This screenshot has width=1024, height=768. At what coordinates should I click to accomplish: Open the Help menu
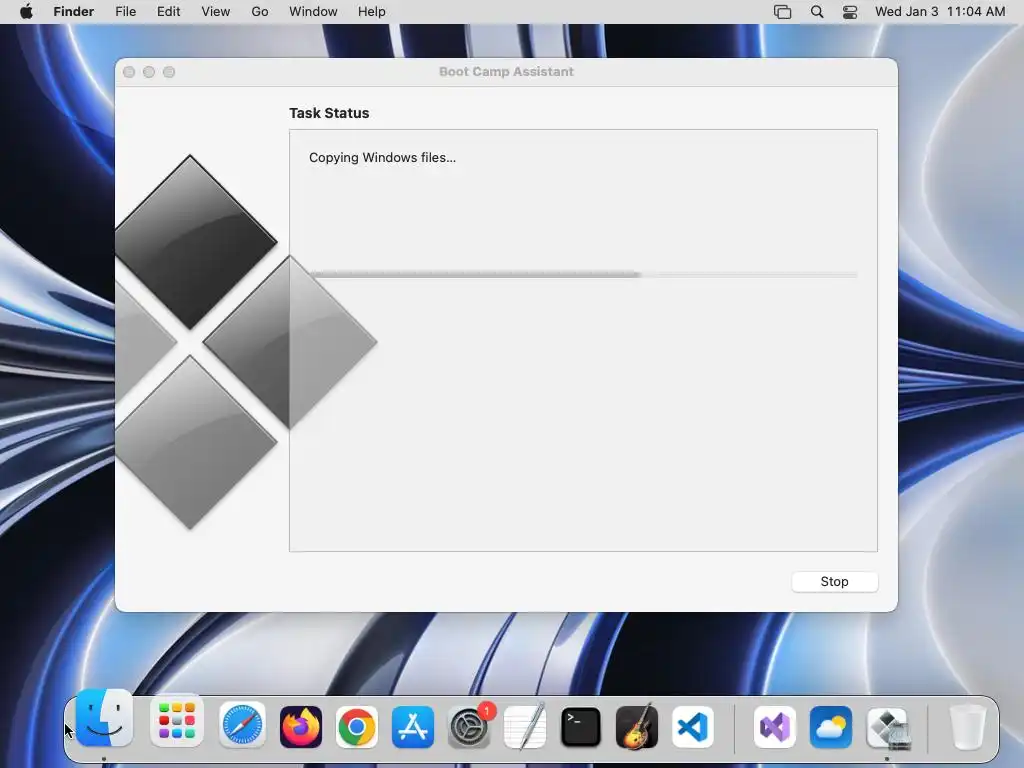coord(372,12)
